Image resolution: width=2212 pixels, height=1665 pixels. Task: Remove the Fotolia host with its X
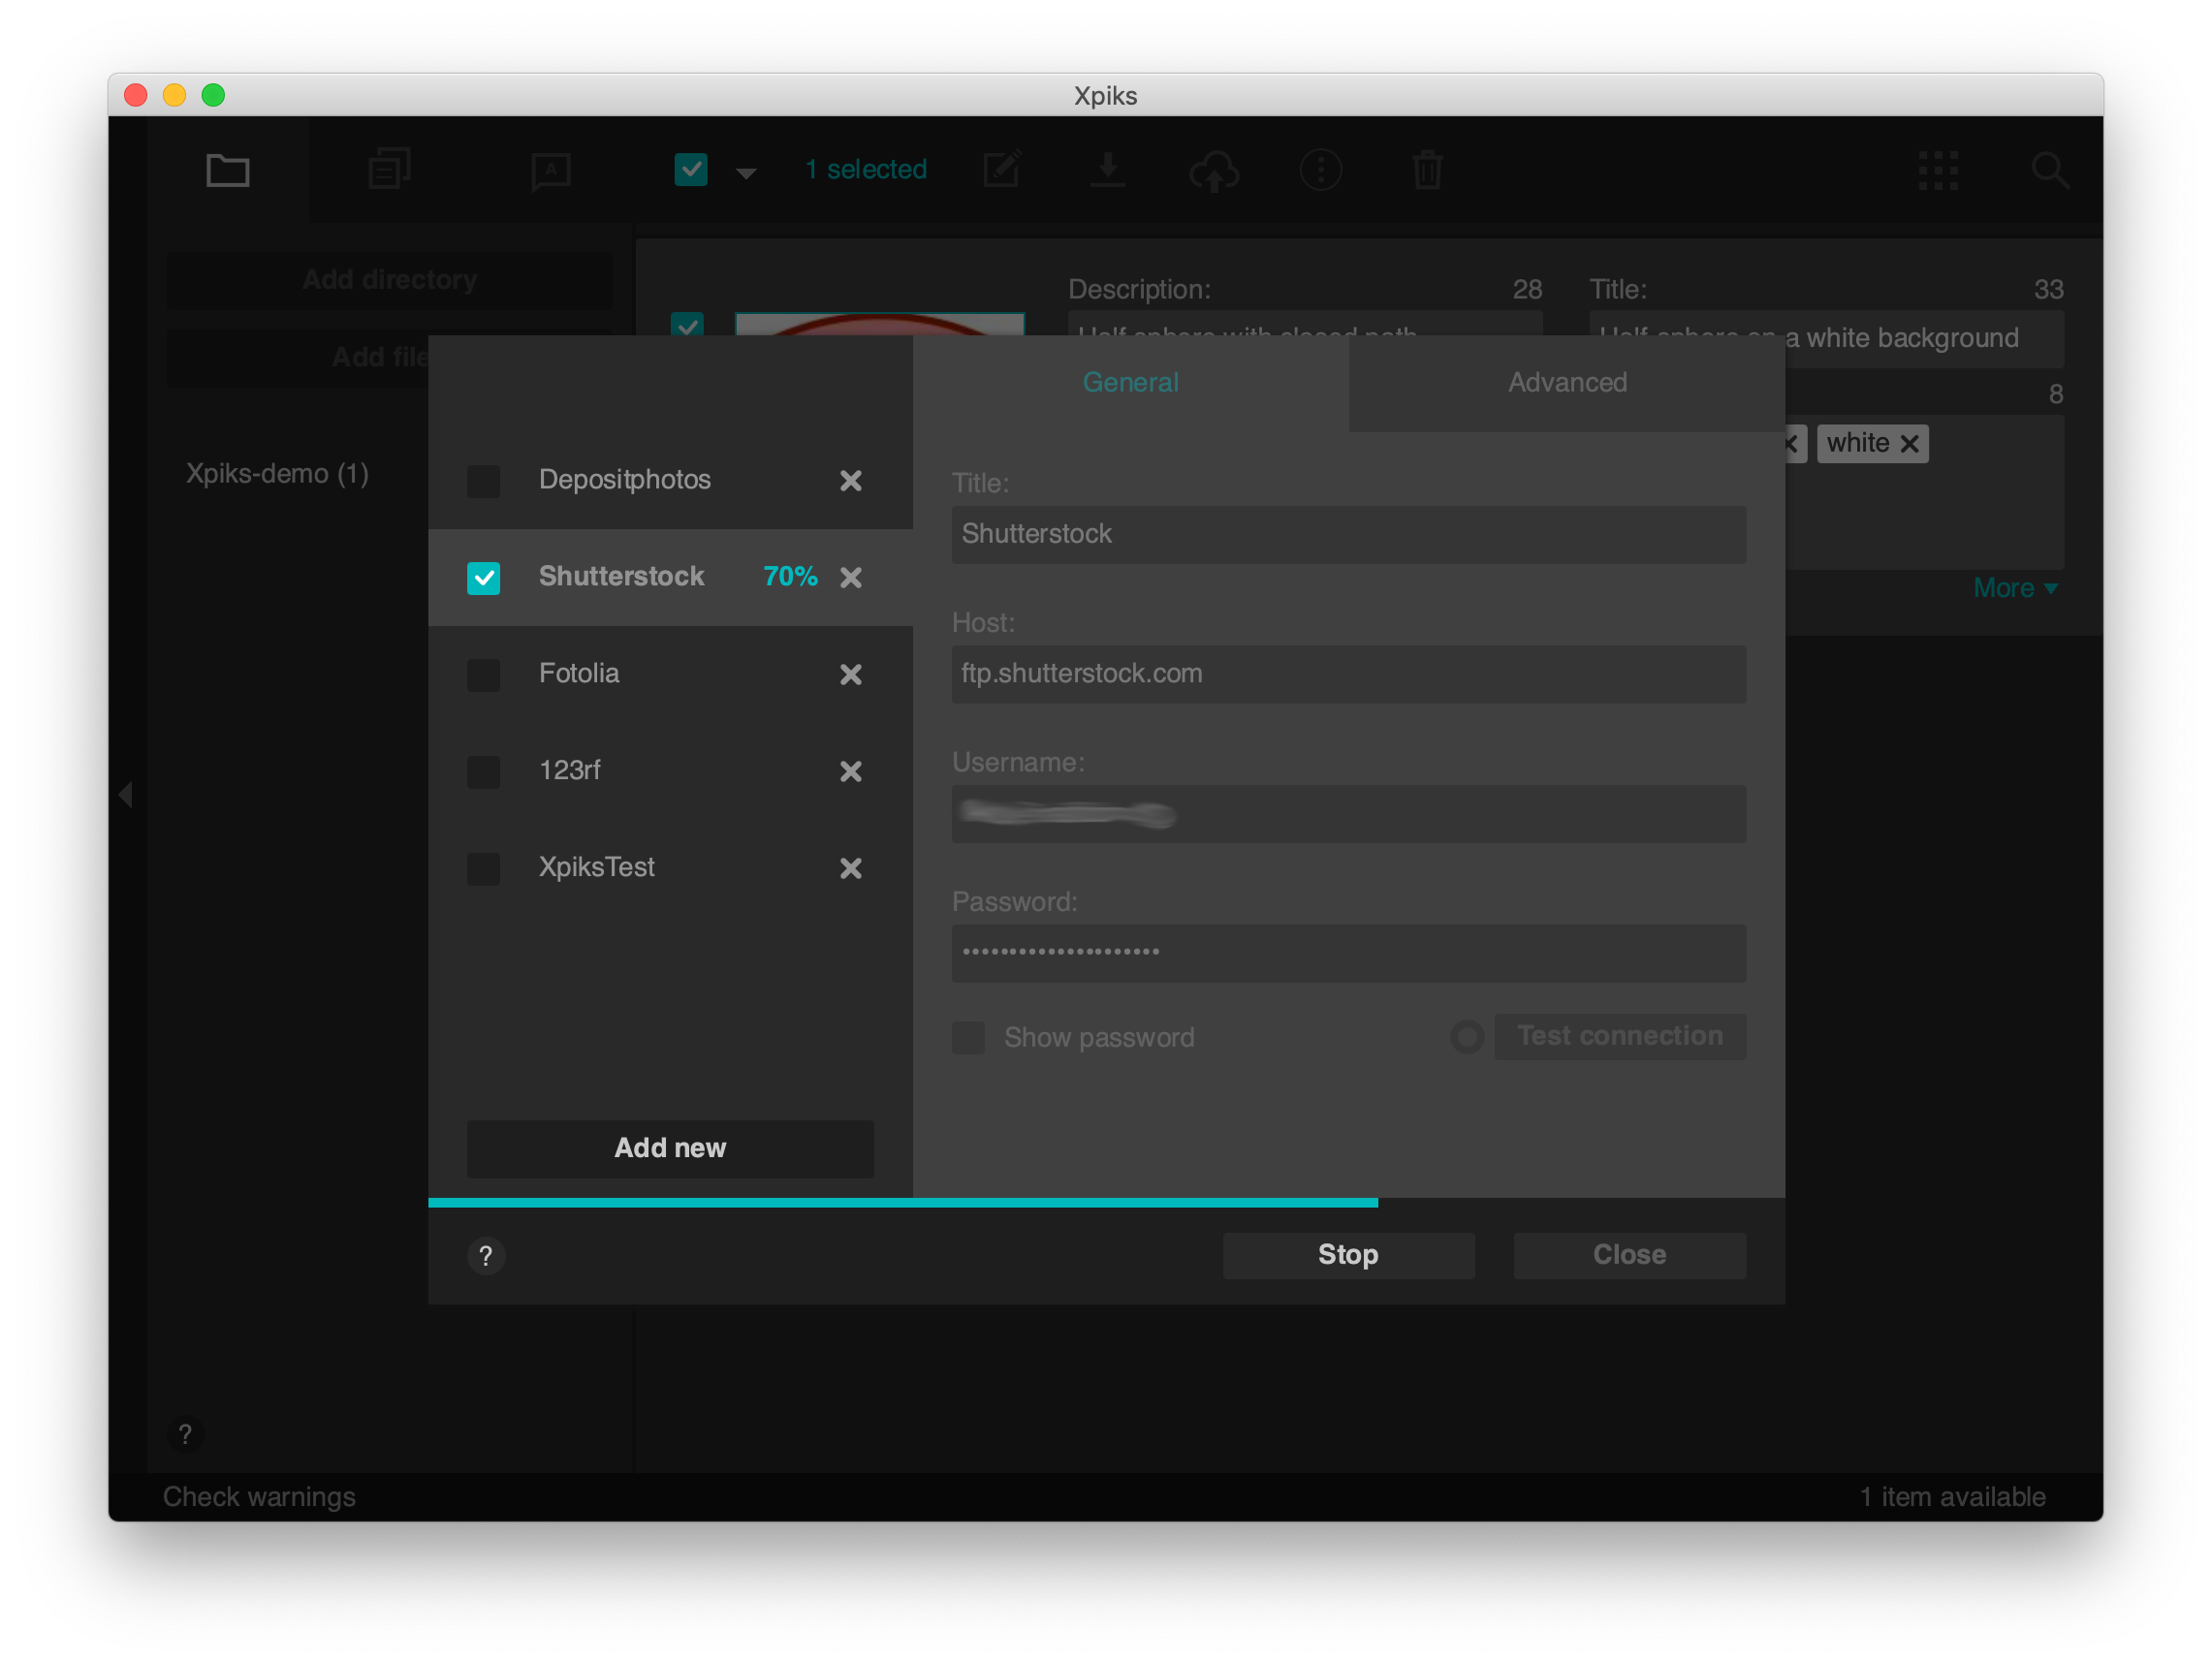coord(850,675)
